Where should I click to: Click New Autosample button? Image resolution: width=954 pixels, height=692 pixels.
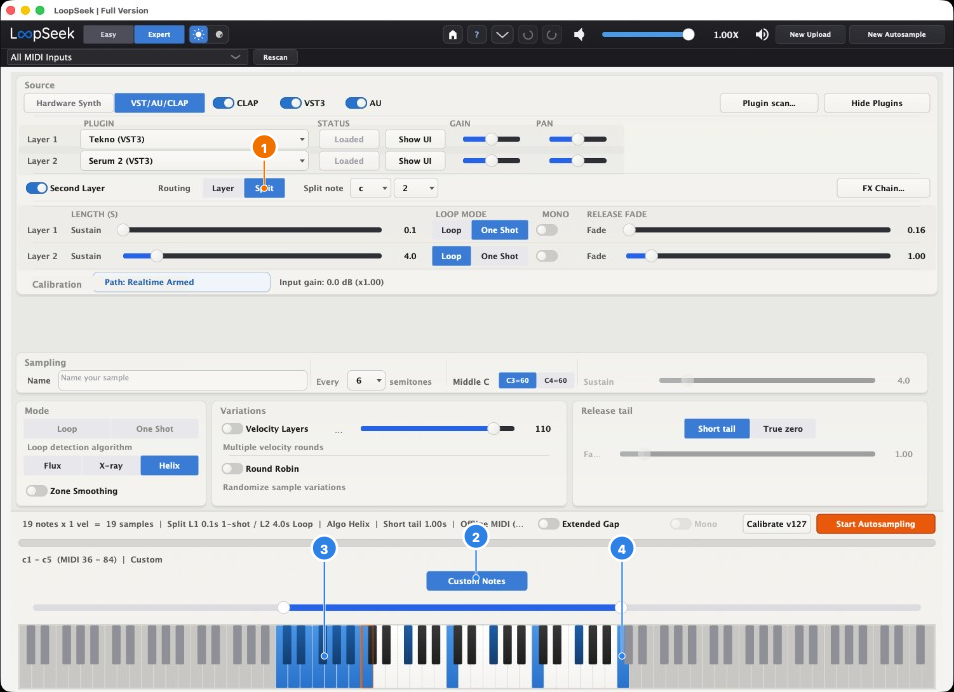pyautogui.click(x=896, y=35)
